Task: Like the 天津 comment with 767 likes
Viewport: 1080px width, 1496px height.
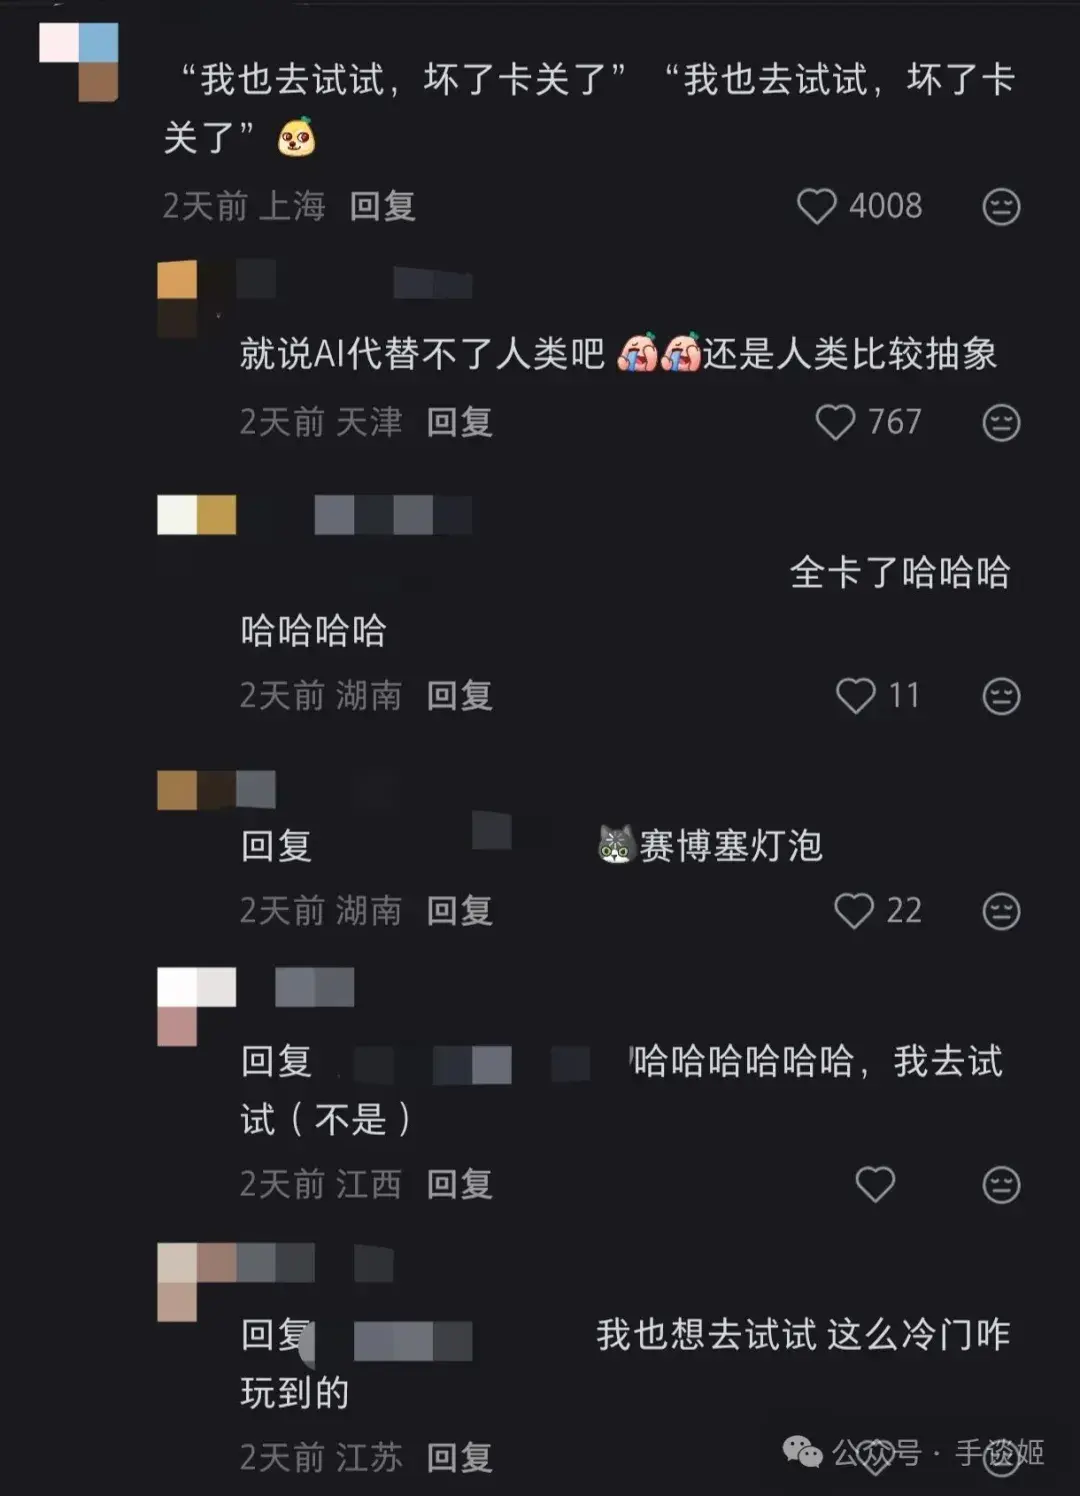Action: 835,422
